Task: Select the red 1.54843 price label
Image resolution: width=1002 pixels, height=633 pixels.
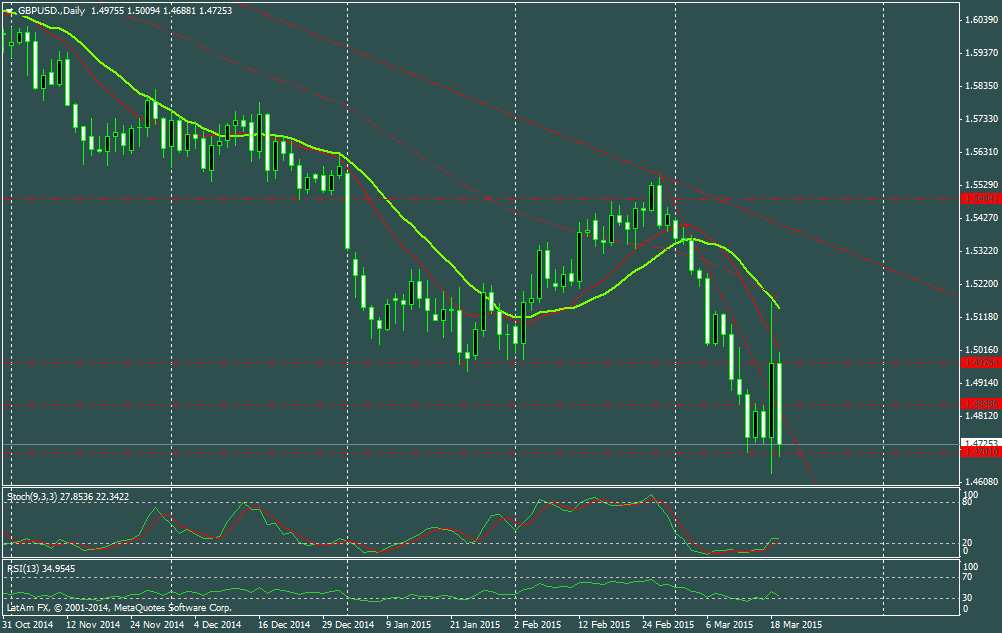Action: pos(979,199)
